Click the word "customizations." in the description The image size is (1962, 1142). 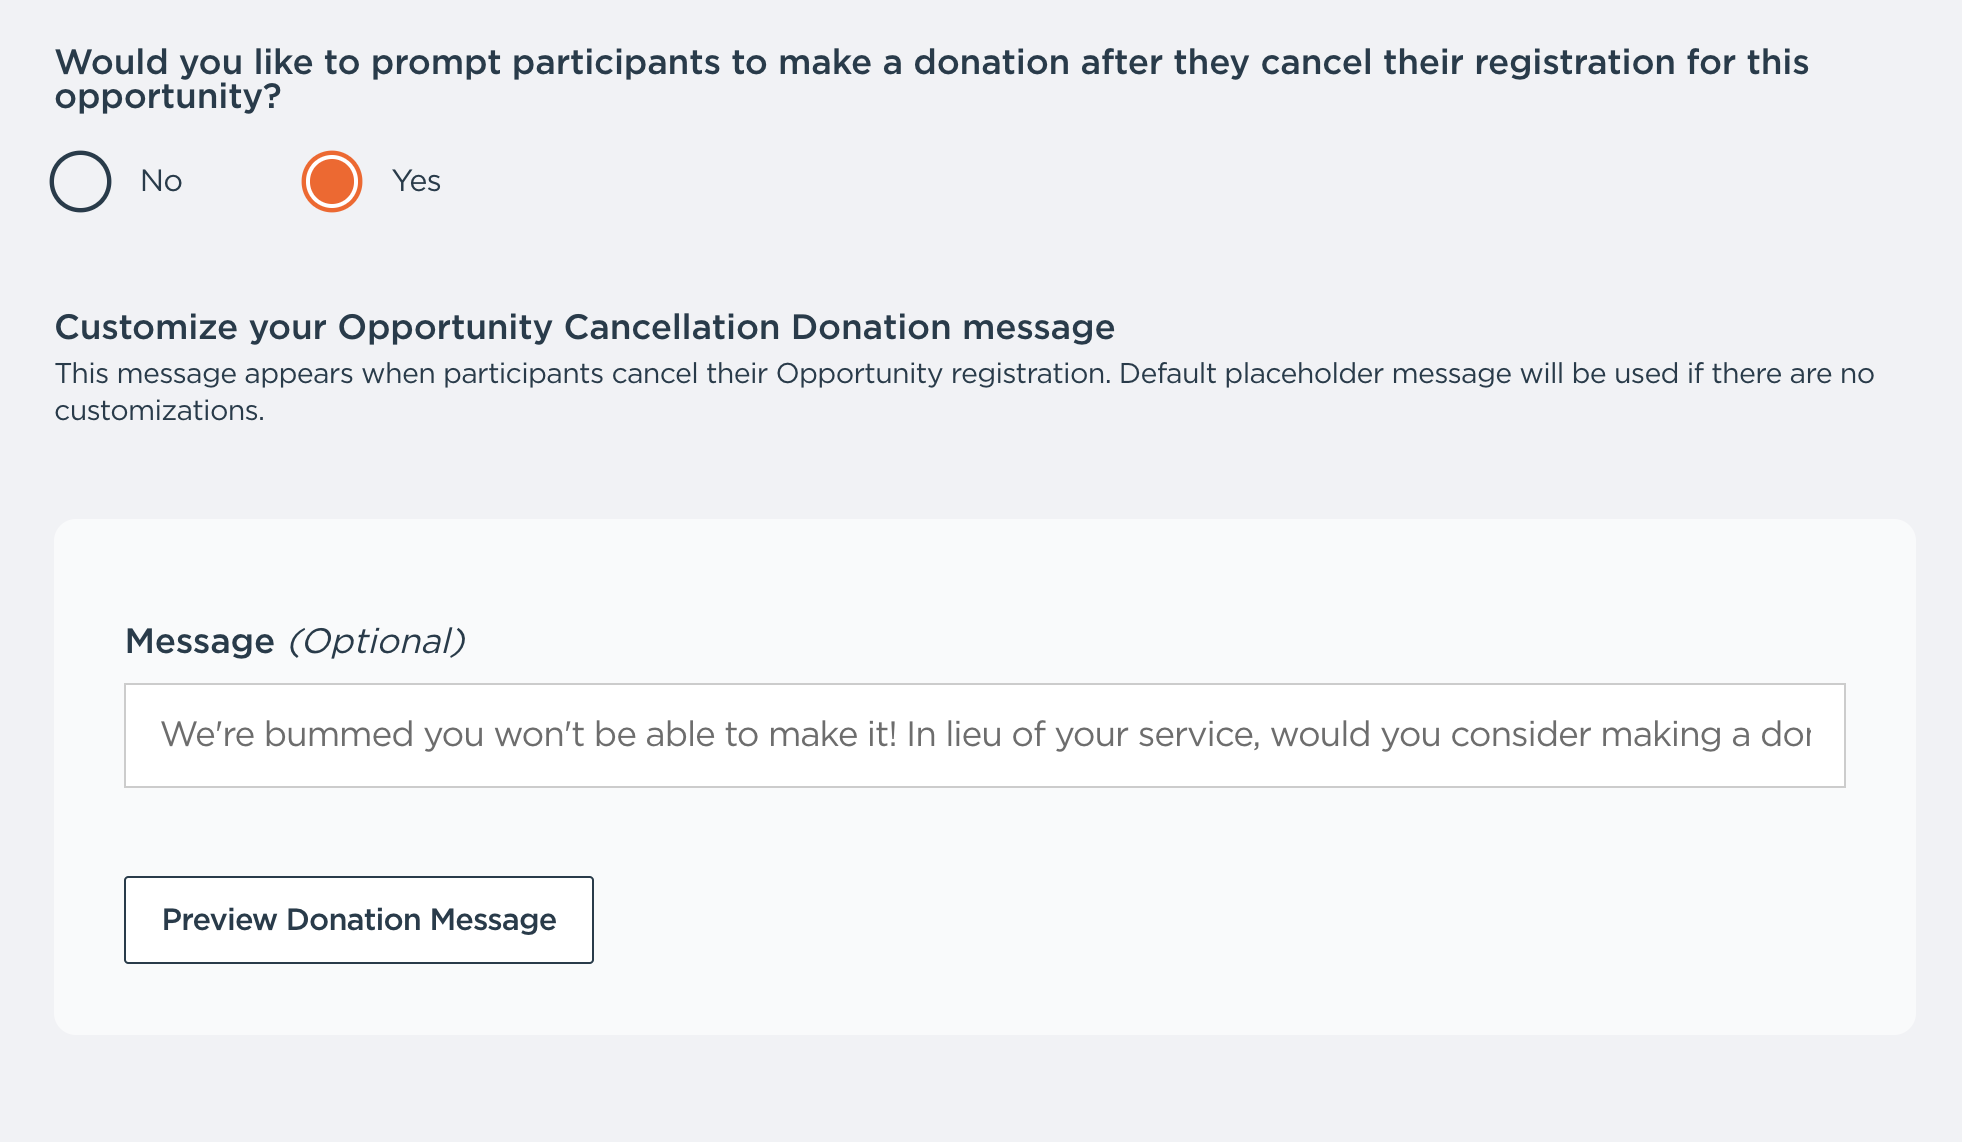(159, 411)
